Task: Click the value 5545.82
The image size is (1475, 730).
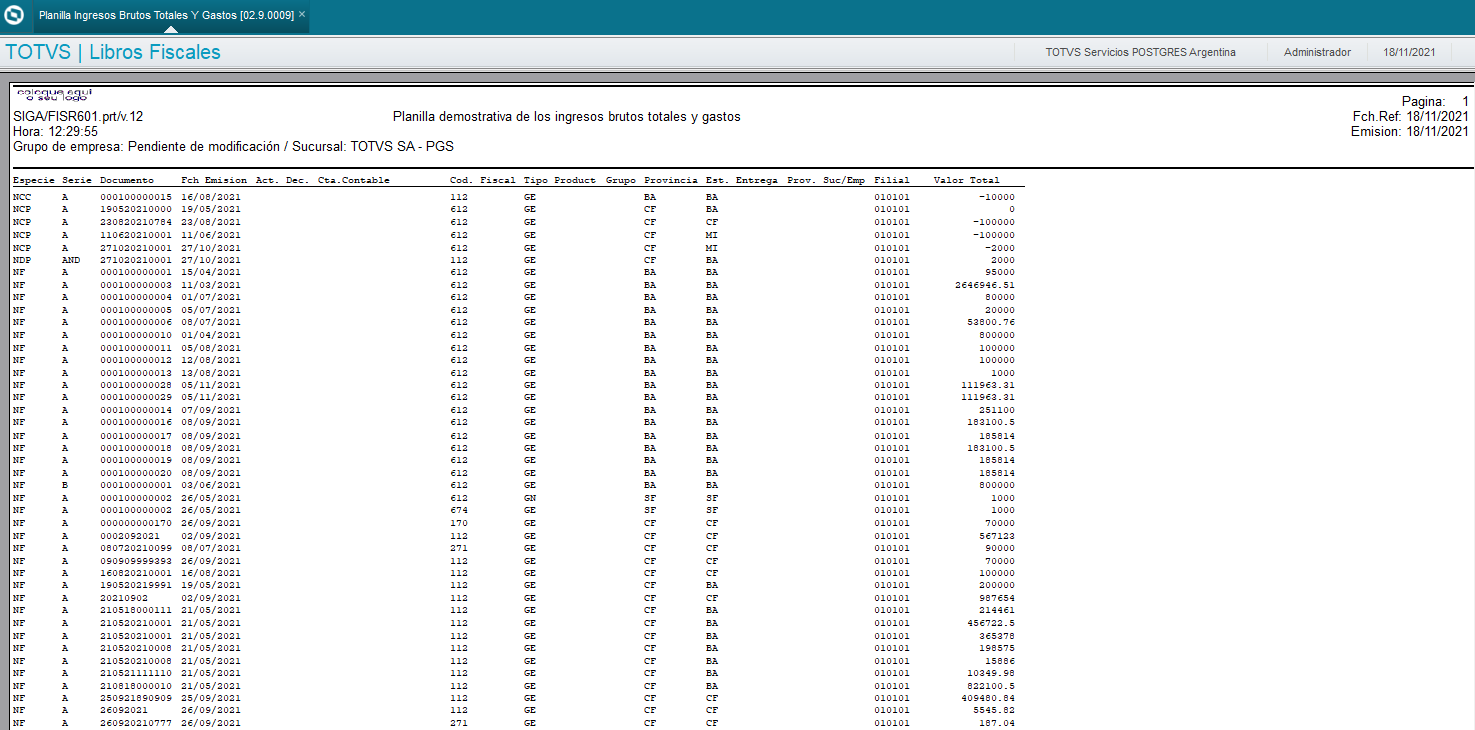Action: click(994, 711)
